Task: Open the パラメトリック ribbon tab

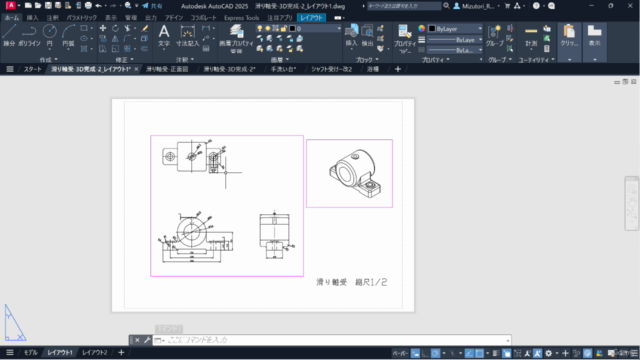Action: pyautogui.click(x=82, y=18)
